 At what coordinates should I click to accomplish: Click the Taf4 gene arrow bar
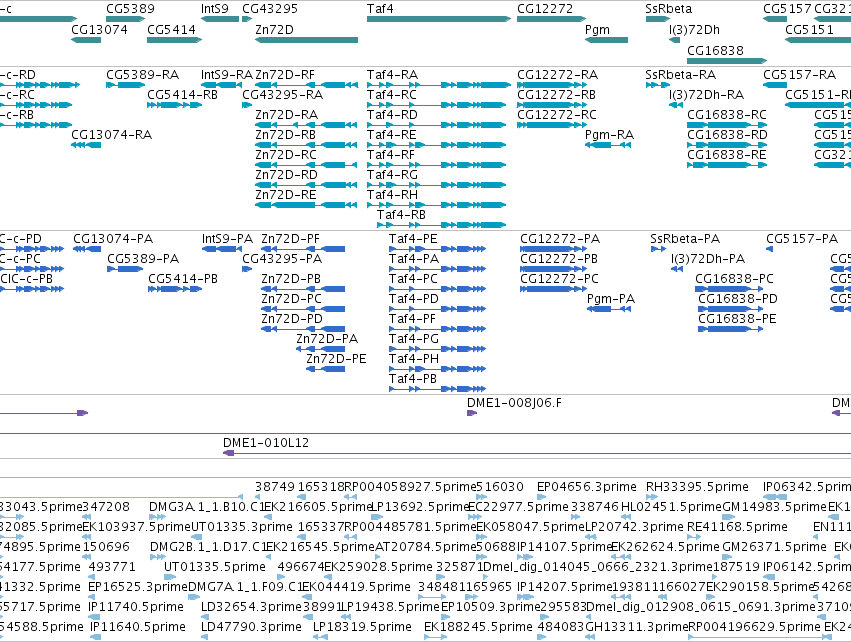tap(439, 19)
